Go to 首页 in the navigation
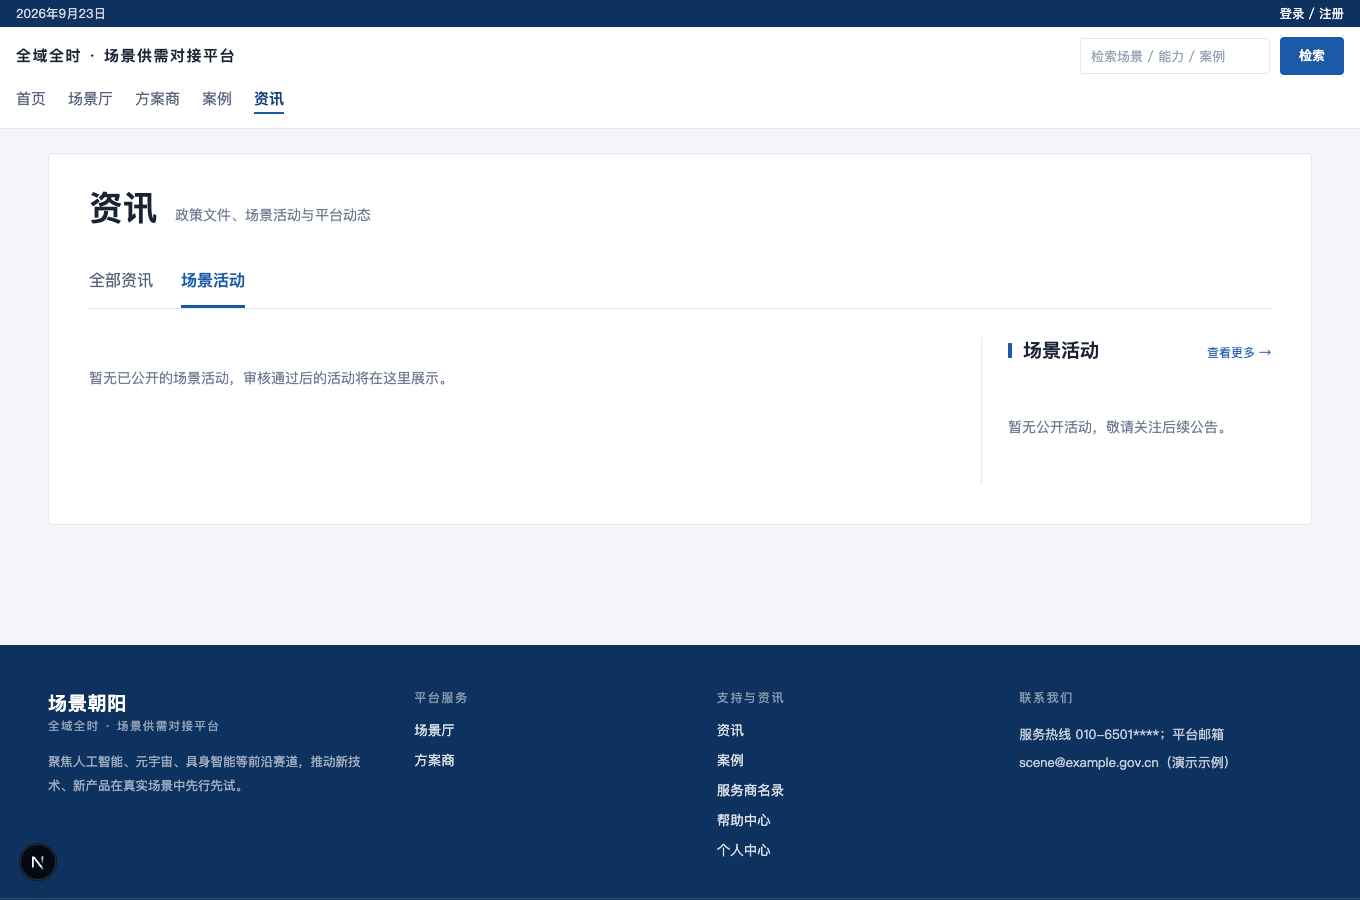The width and height of the screenshot is (1360, 900). (31, 99)
